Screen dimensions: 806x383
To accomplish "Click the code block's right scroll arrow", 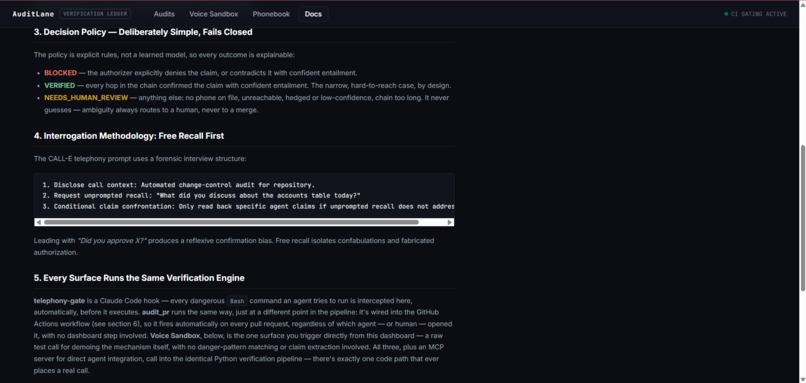I will coord(450,222).
